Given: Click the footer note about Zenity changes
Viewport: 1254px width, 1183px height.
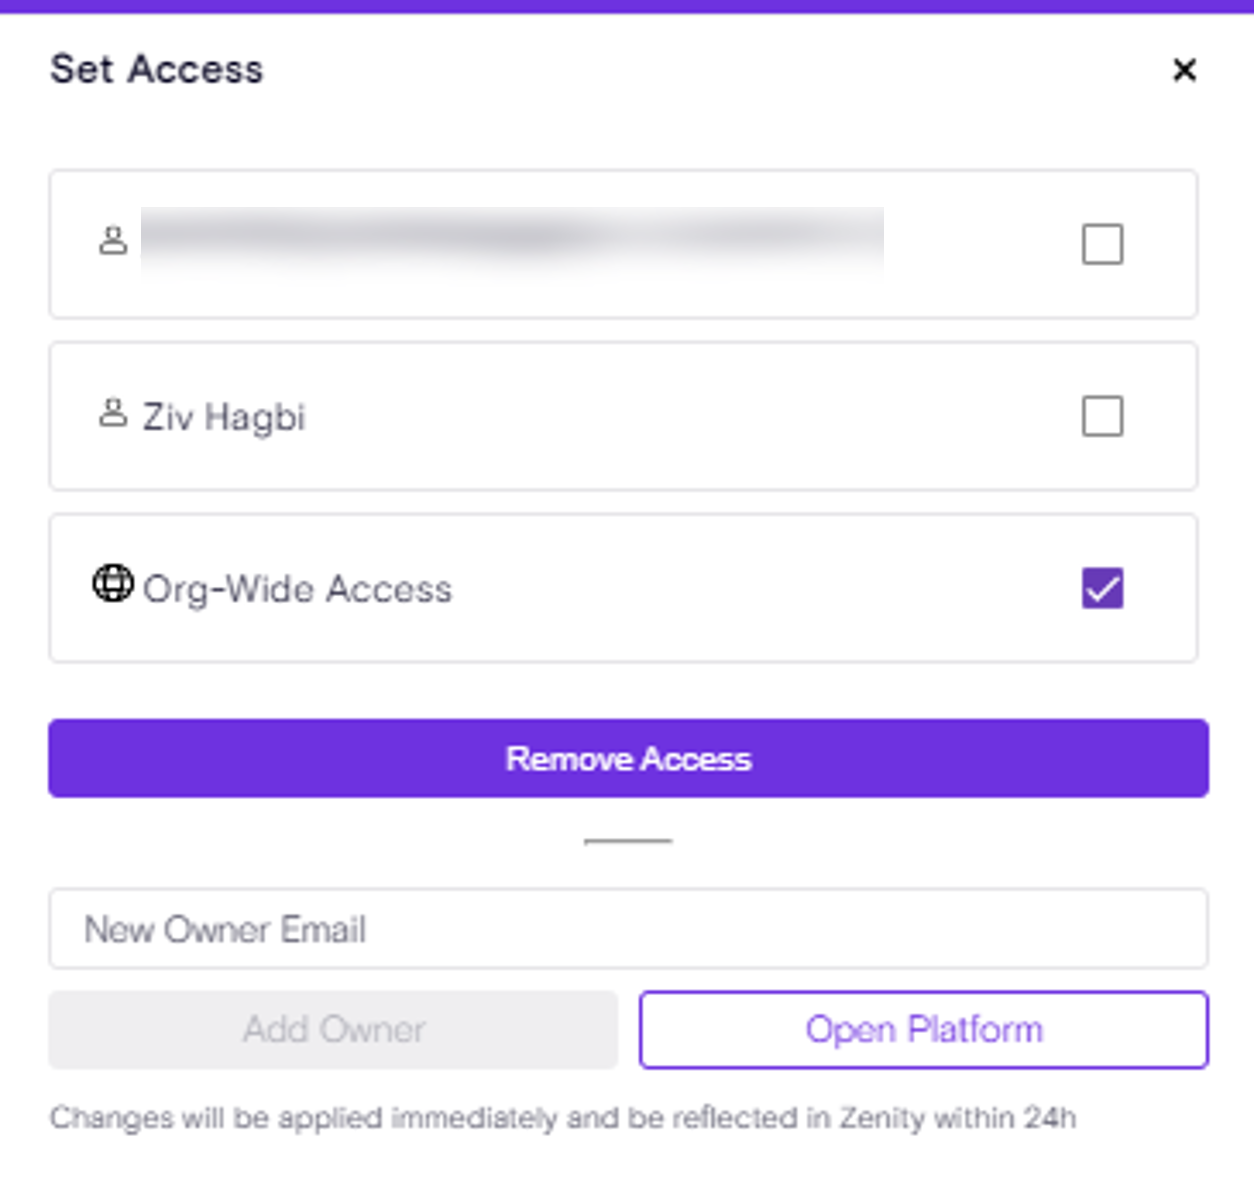Looking at the screenshot, I should point(563,1117).
